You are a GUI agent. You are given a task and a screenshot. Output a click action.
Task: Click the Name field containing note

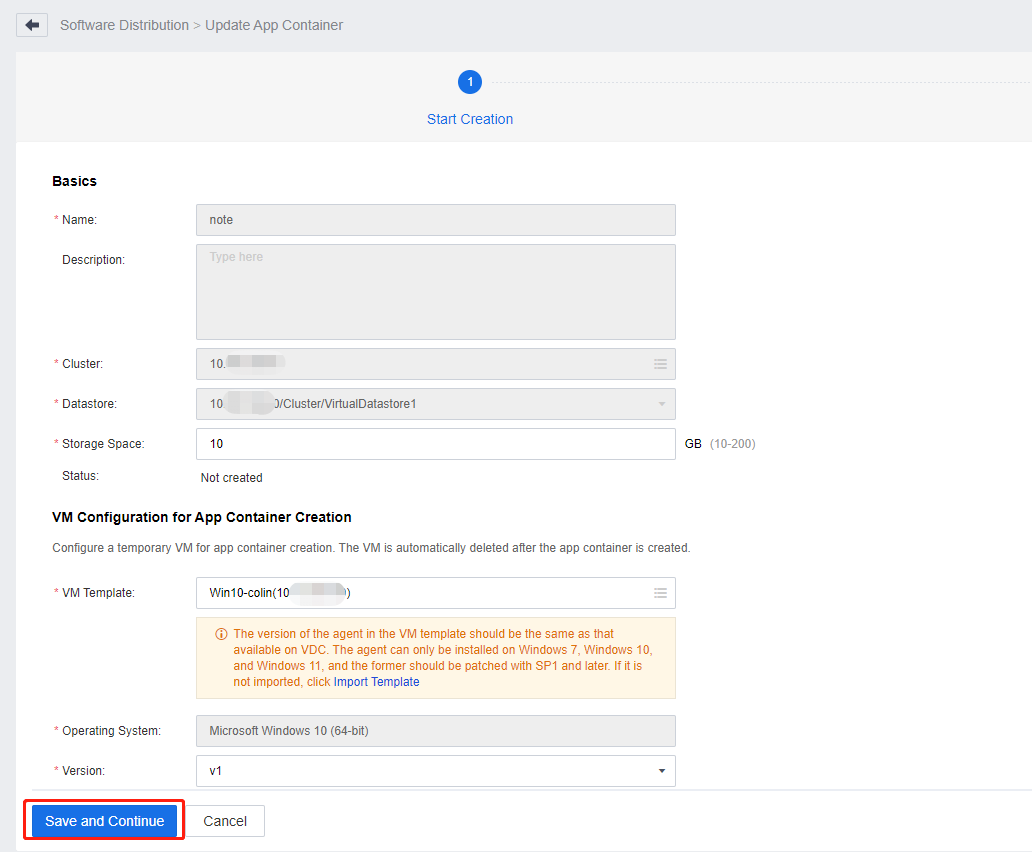(435, 220)
